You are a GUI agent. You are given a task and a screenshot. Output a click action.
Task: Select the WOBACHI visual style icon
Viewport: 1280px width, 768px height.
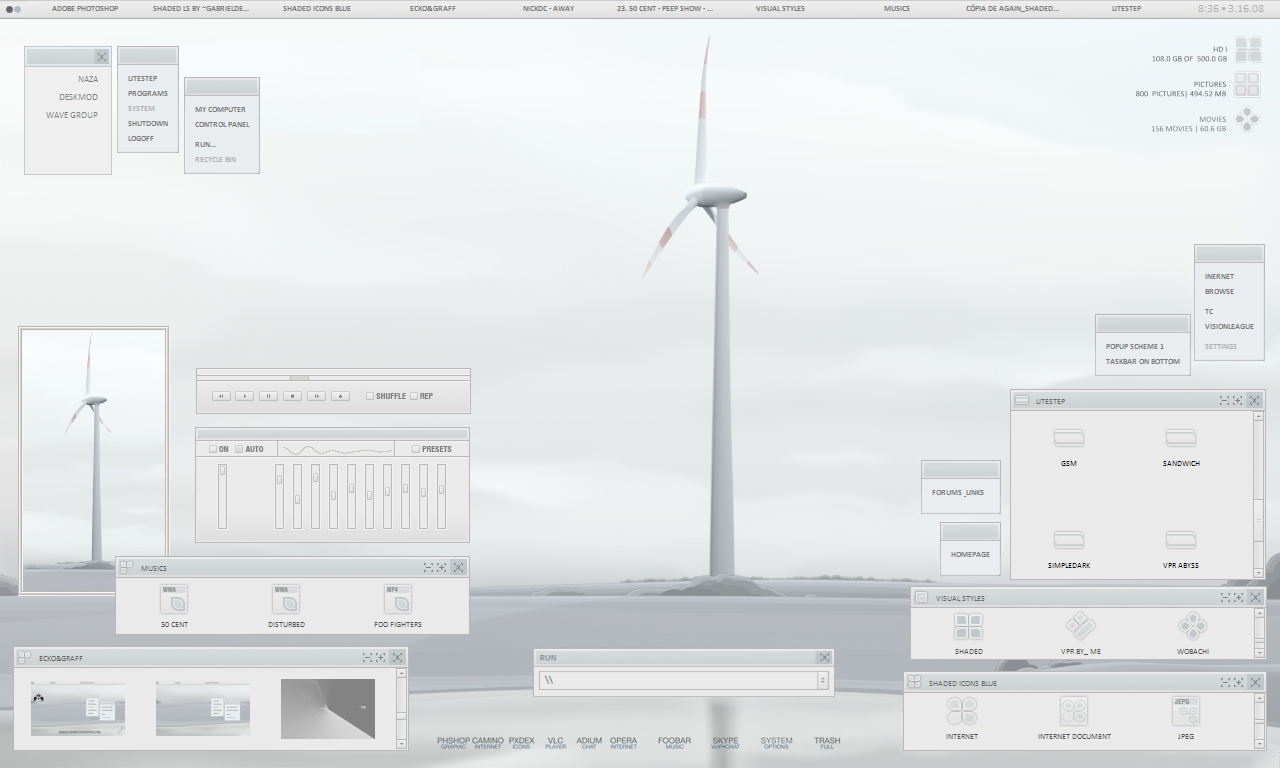(x=1192, y=627)
